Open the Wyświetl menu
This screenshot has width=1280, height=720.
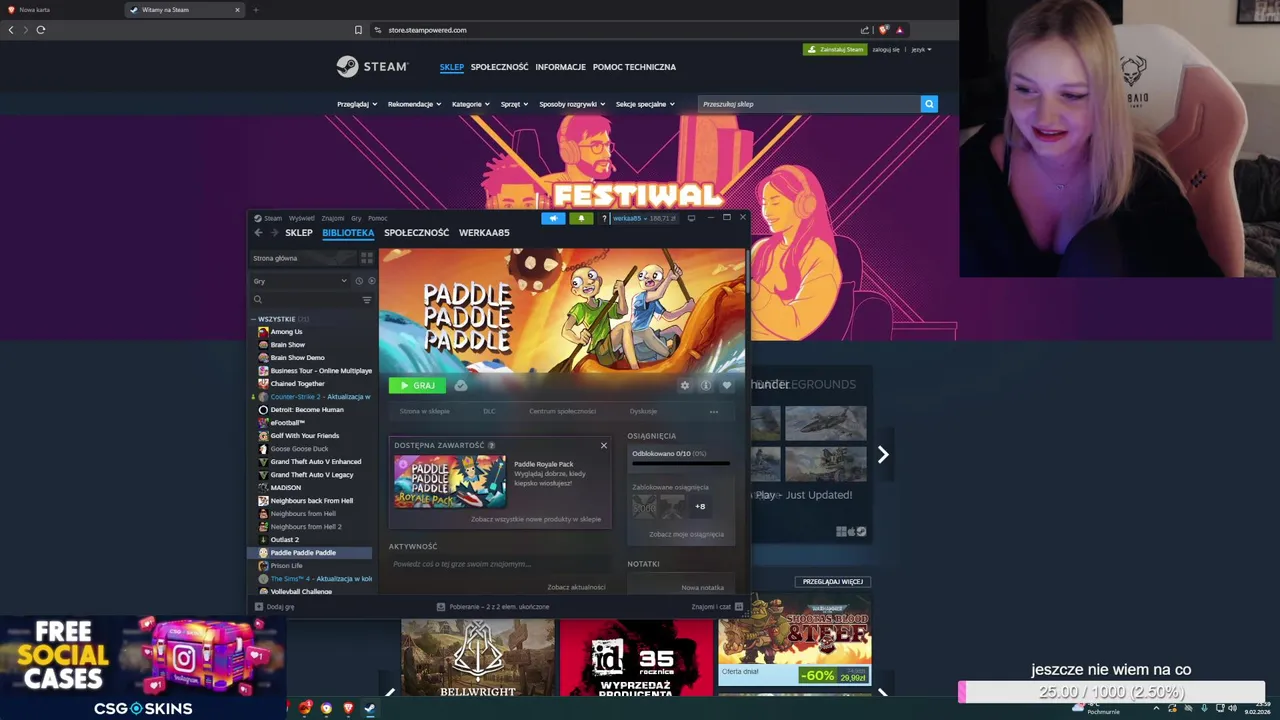pos(301,218)
